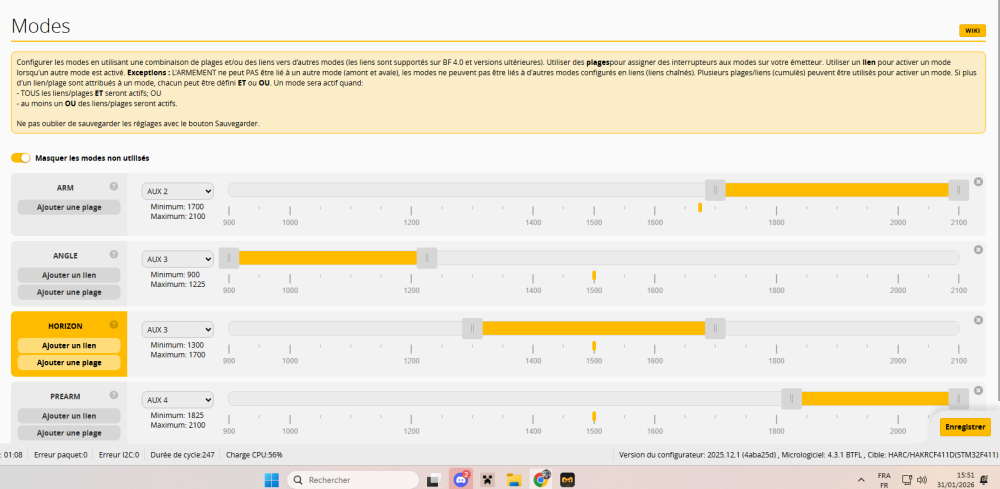The width and height of the screenshot is (1000, 489).
Task: Expand the AUX 3 dropdown for ANGLE
Action: click(x=178, y=259)
